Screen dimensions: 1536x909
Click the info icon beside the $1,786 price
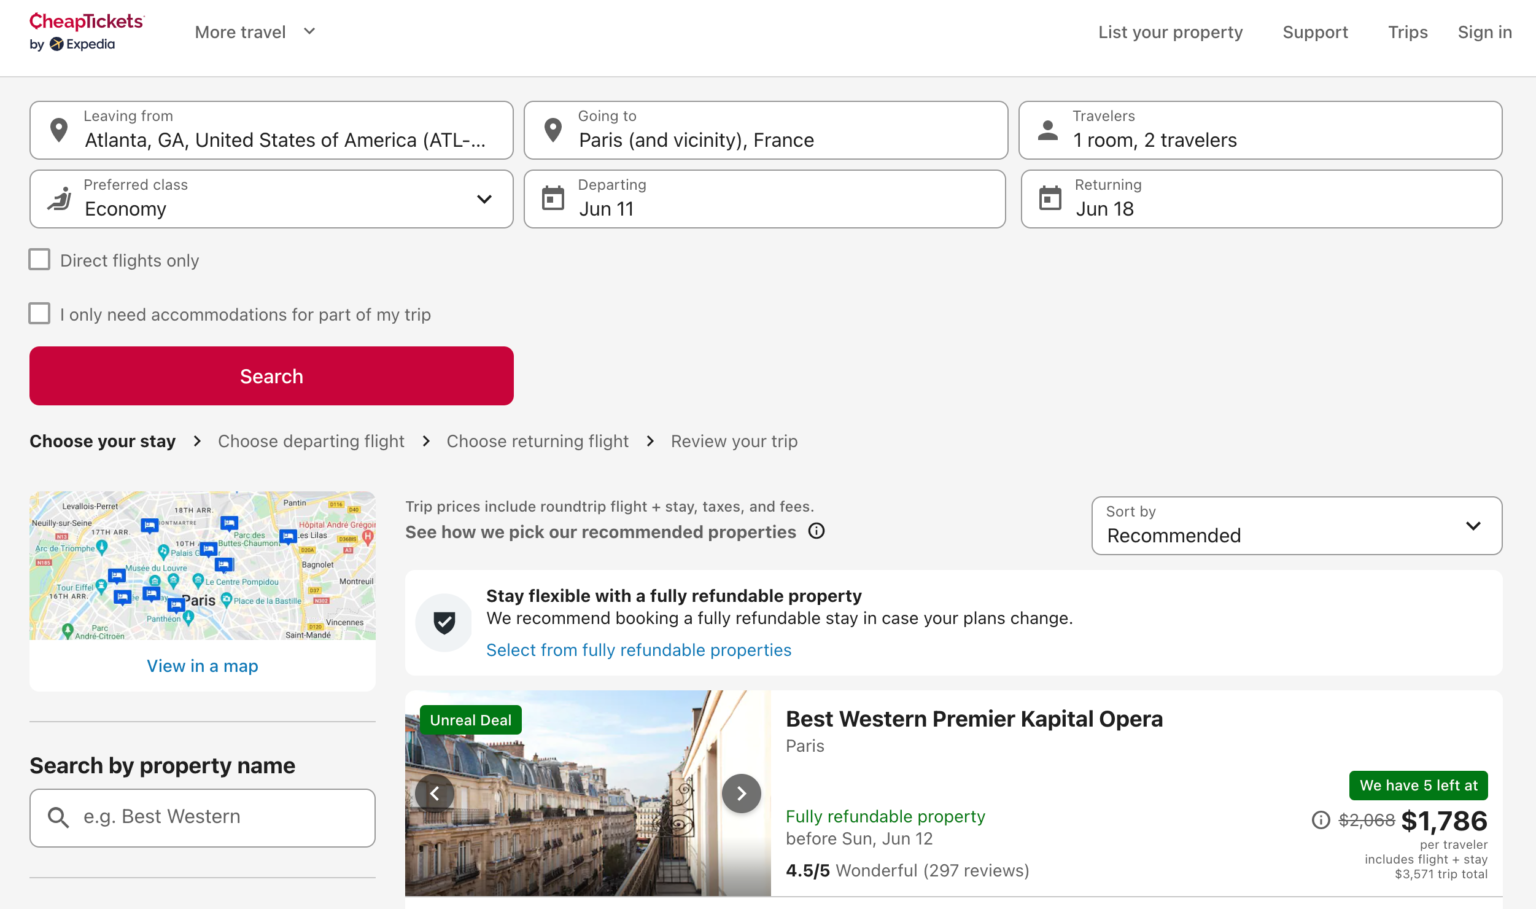tap(1320, 820)
